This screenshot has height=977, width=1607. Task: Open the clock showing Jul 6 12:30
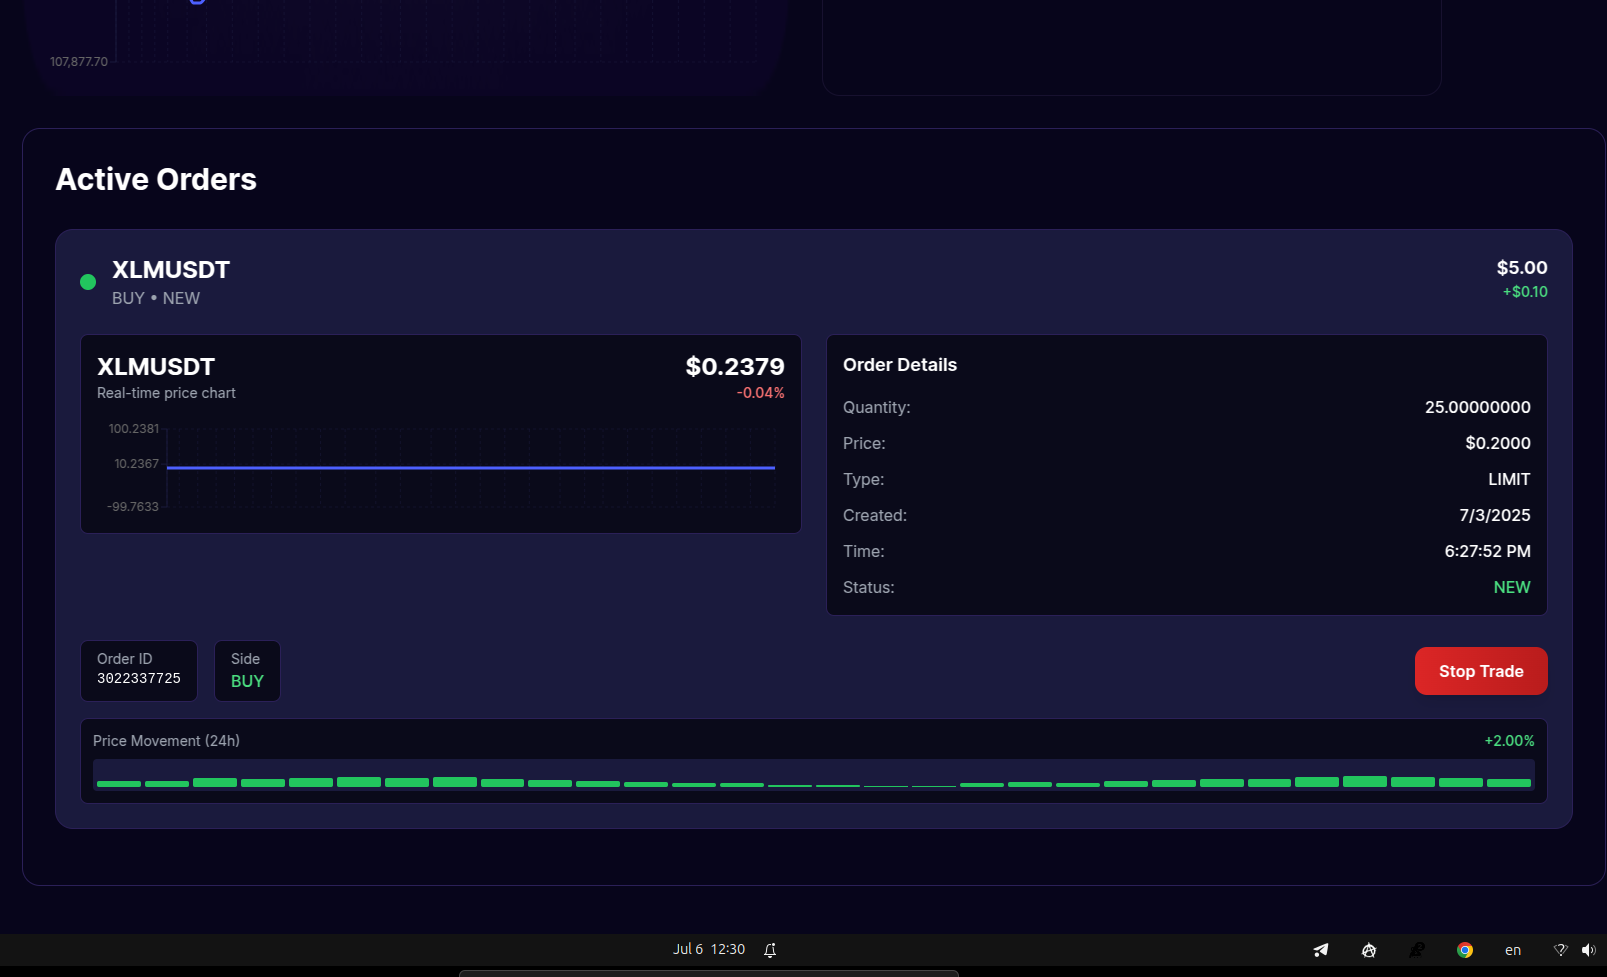click(710, 949)
